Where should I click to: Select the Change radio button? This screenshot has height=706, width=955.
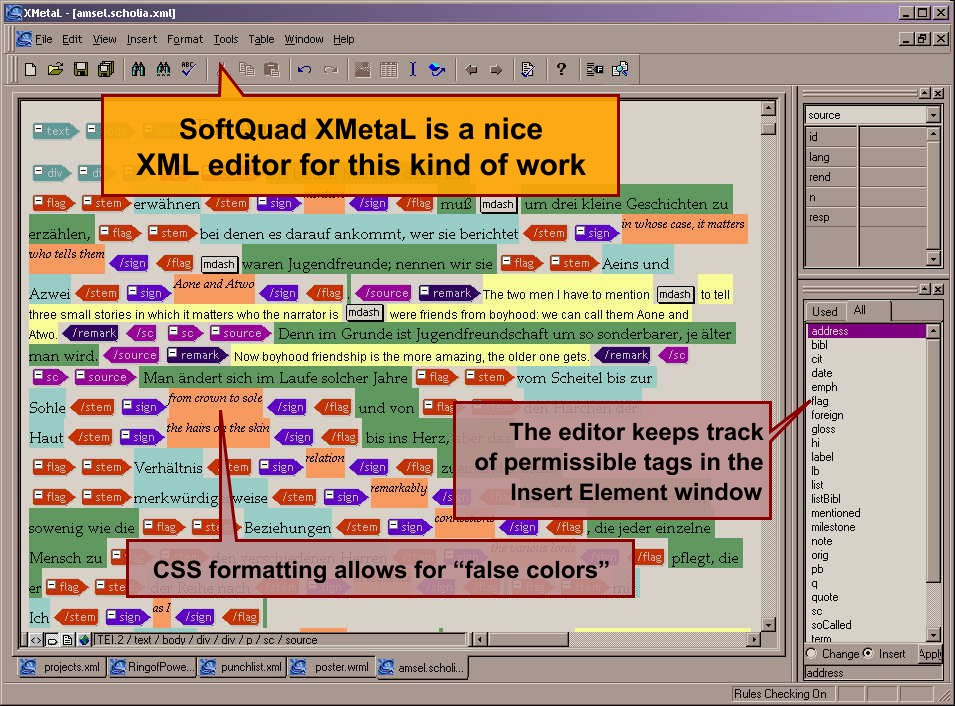[x=811, y=654]
